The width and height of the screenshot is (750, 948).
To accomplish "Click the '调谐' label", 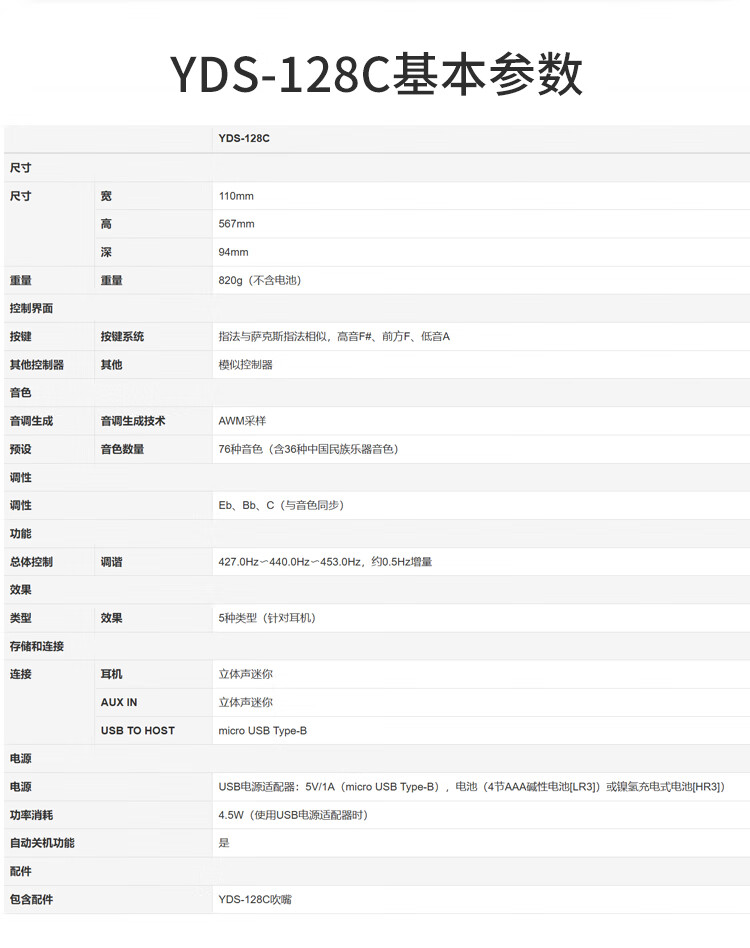I will click(x=111, y=562).
